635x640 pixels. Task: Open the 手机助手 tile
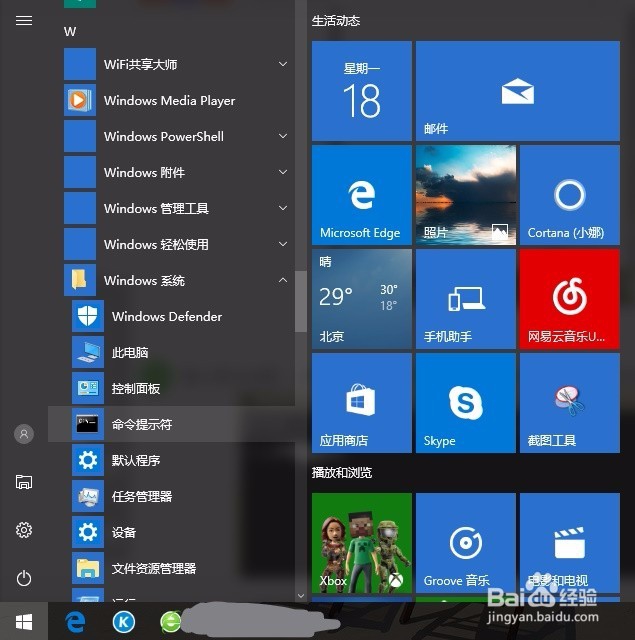point(466,299)
